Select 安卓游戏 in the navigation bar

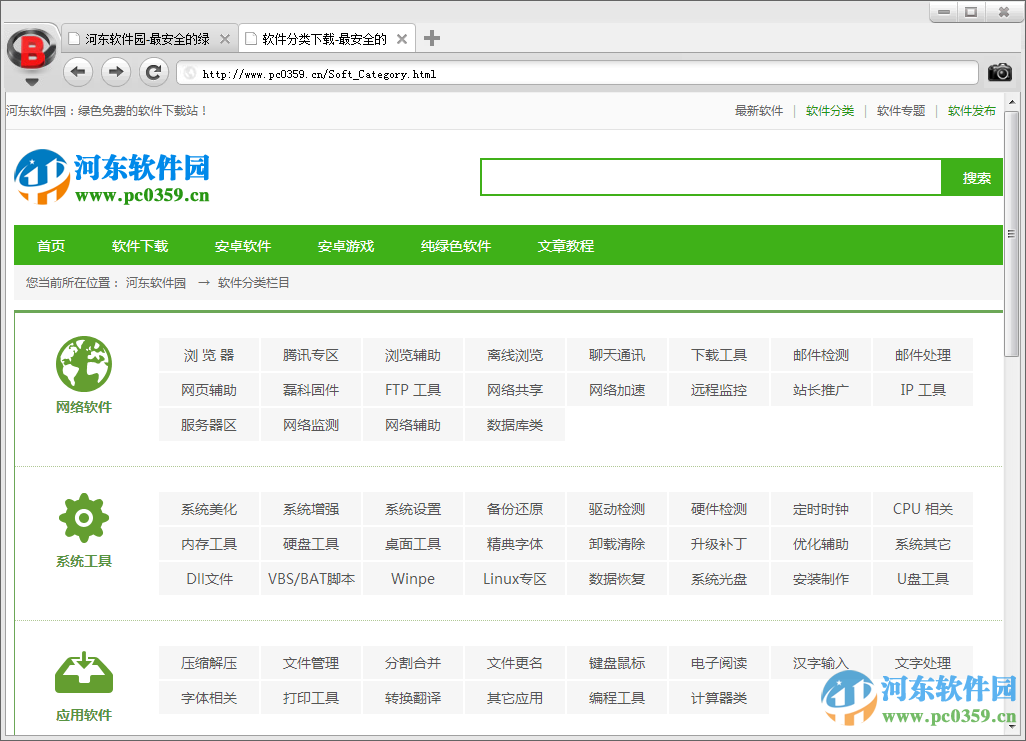(345, 245)
